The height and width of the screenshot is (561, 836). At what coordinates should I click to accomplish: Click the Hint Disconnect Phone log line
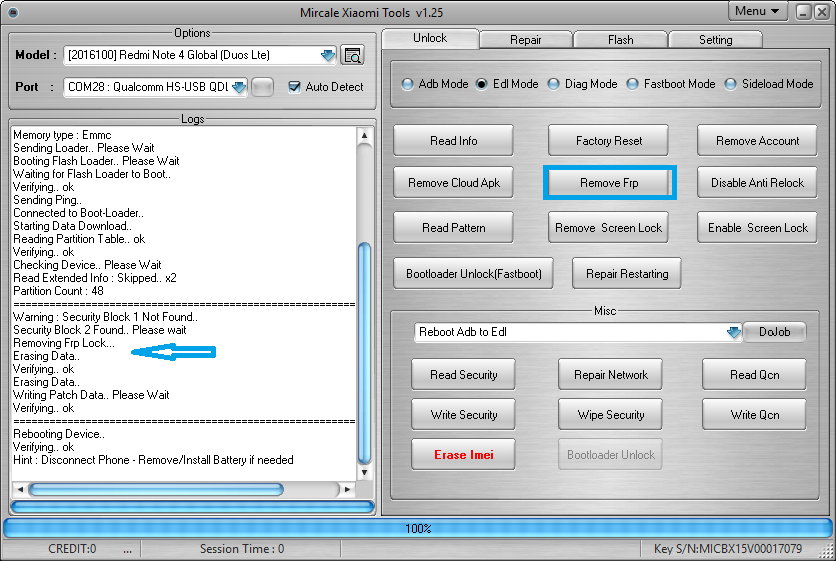(x=153, y=460)
